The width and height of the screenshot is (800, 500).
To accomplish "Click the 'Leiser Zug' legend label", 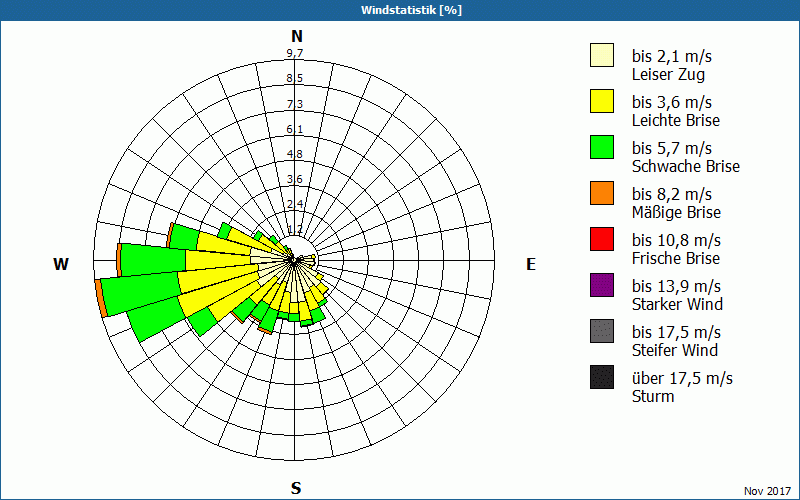I will pyautogui.click(x=668, y=75).
